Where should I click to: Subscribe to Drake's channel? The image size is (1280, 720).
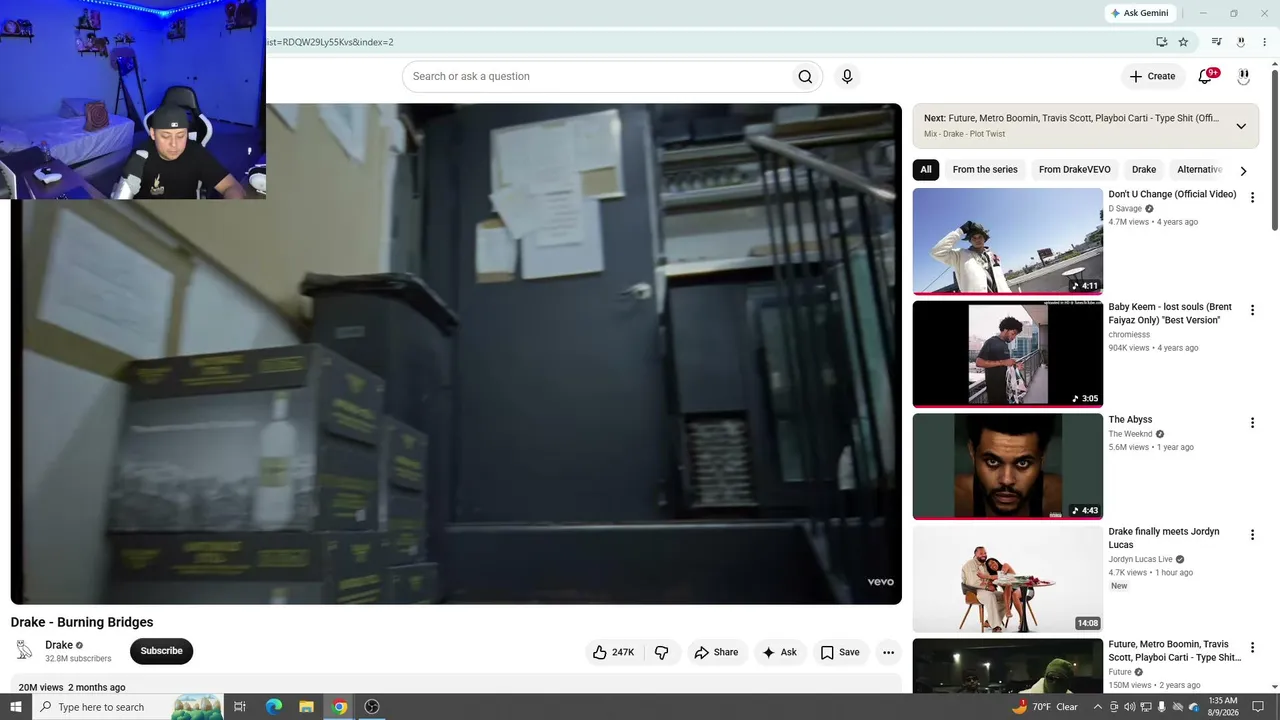coord(161,651)
